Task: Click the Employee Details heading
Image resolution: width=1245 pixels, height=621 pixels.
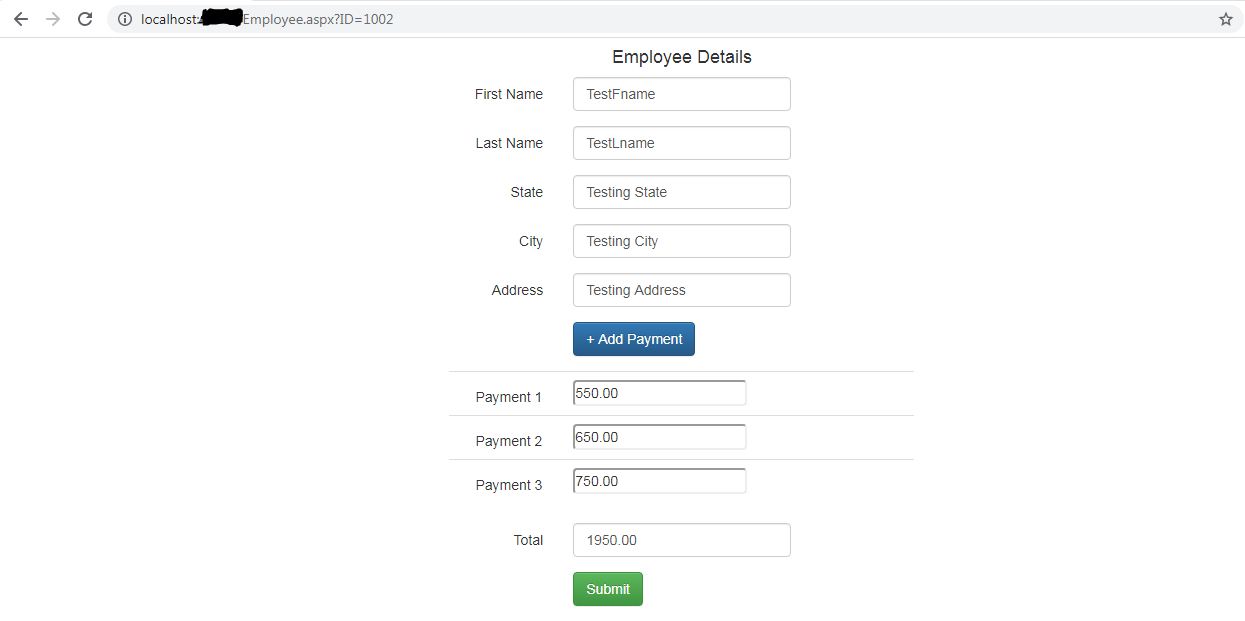Action: click(x=682, y=57)
